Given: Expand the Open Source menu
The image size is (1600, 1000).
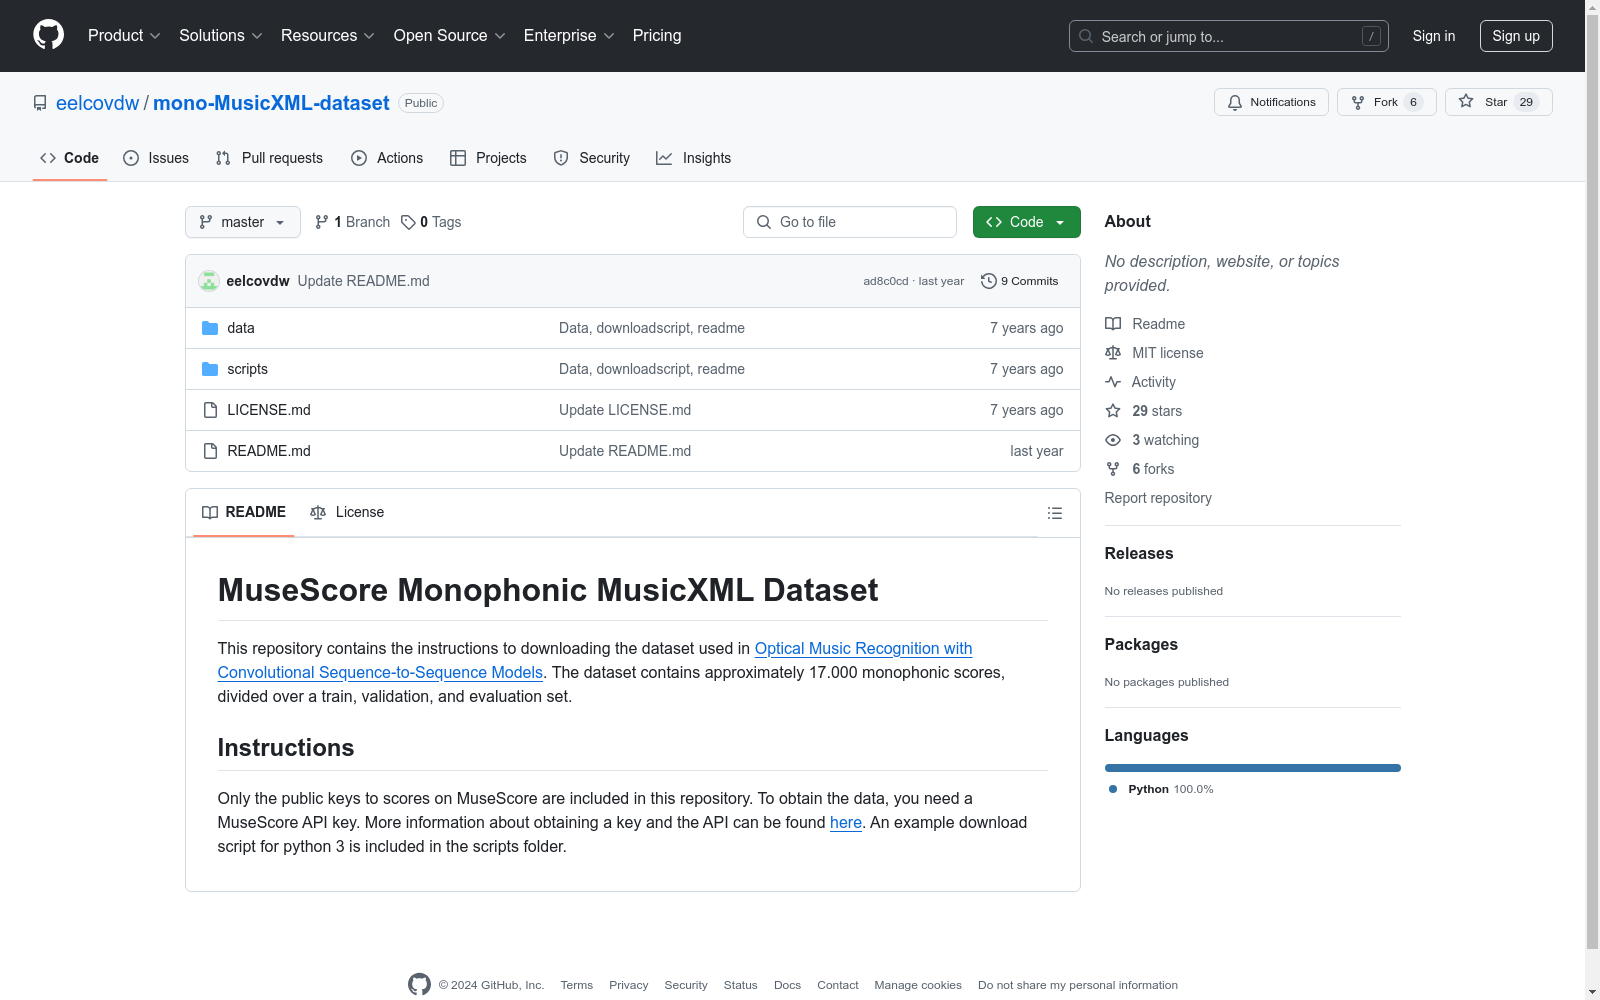Looking at the screenshot, I should click(x=450, y=36).
